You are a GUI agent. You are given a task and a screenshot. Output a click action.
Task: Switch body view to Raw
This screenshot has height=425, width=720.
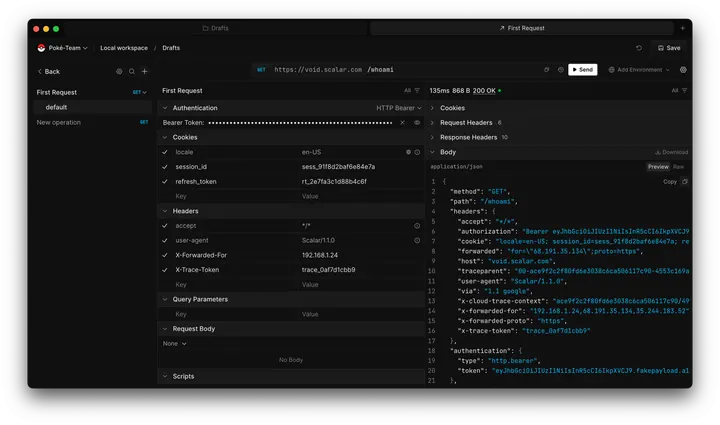[678, 167]
